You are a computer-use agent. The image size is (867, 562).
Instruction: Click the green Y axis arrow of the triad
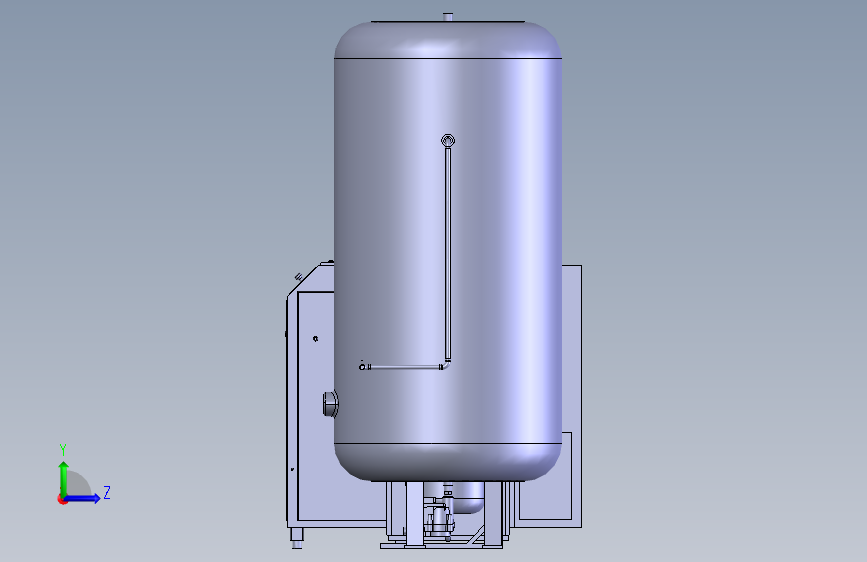click(x=64, y=478)
